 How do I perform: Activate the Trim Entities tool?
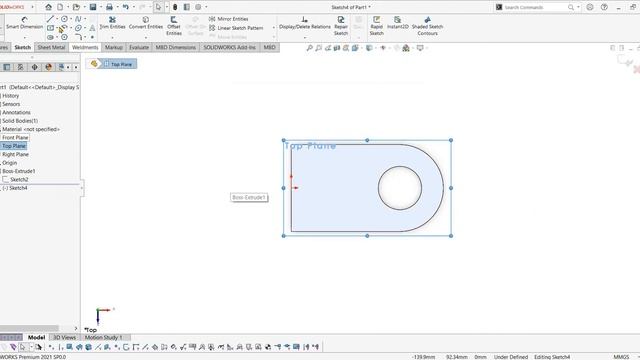(x=112, y=23)
